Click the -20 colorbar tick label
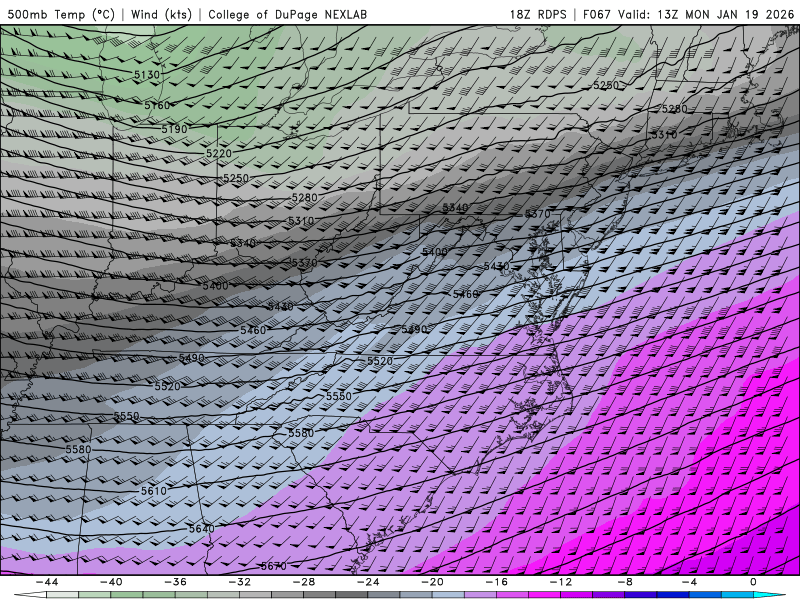The image size is (800, 600). [x=433, y=582]
